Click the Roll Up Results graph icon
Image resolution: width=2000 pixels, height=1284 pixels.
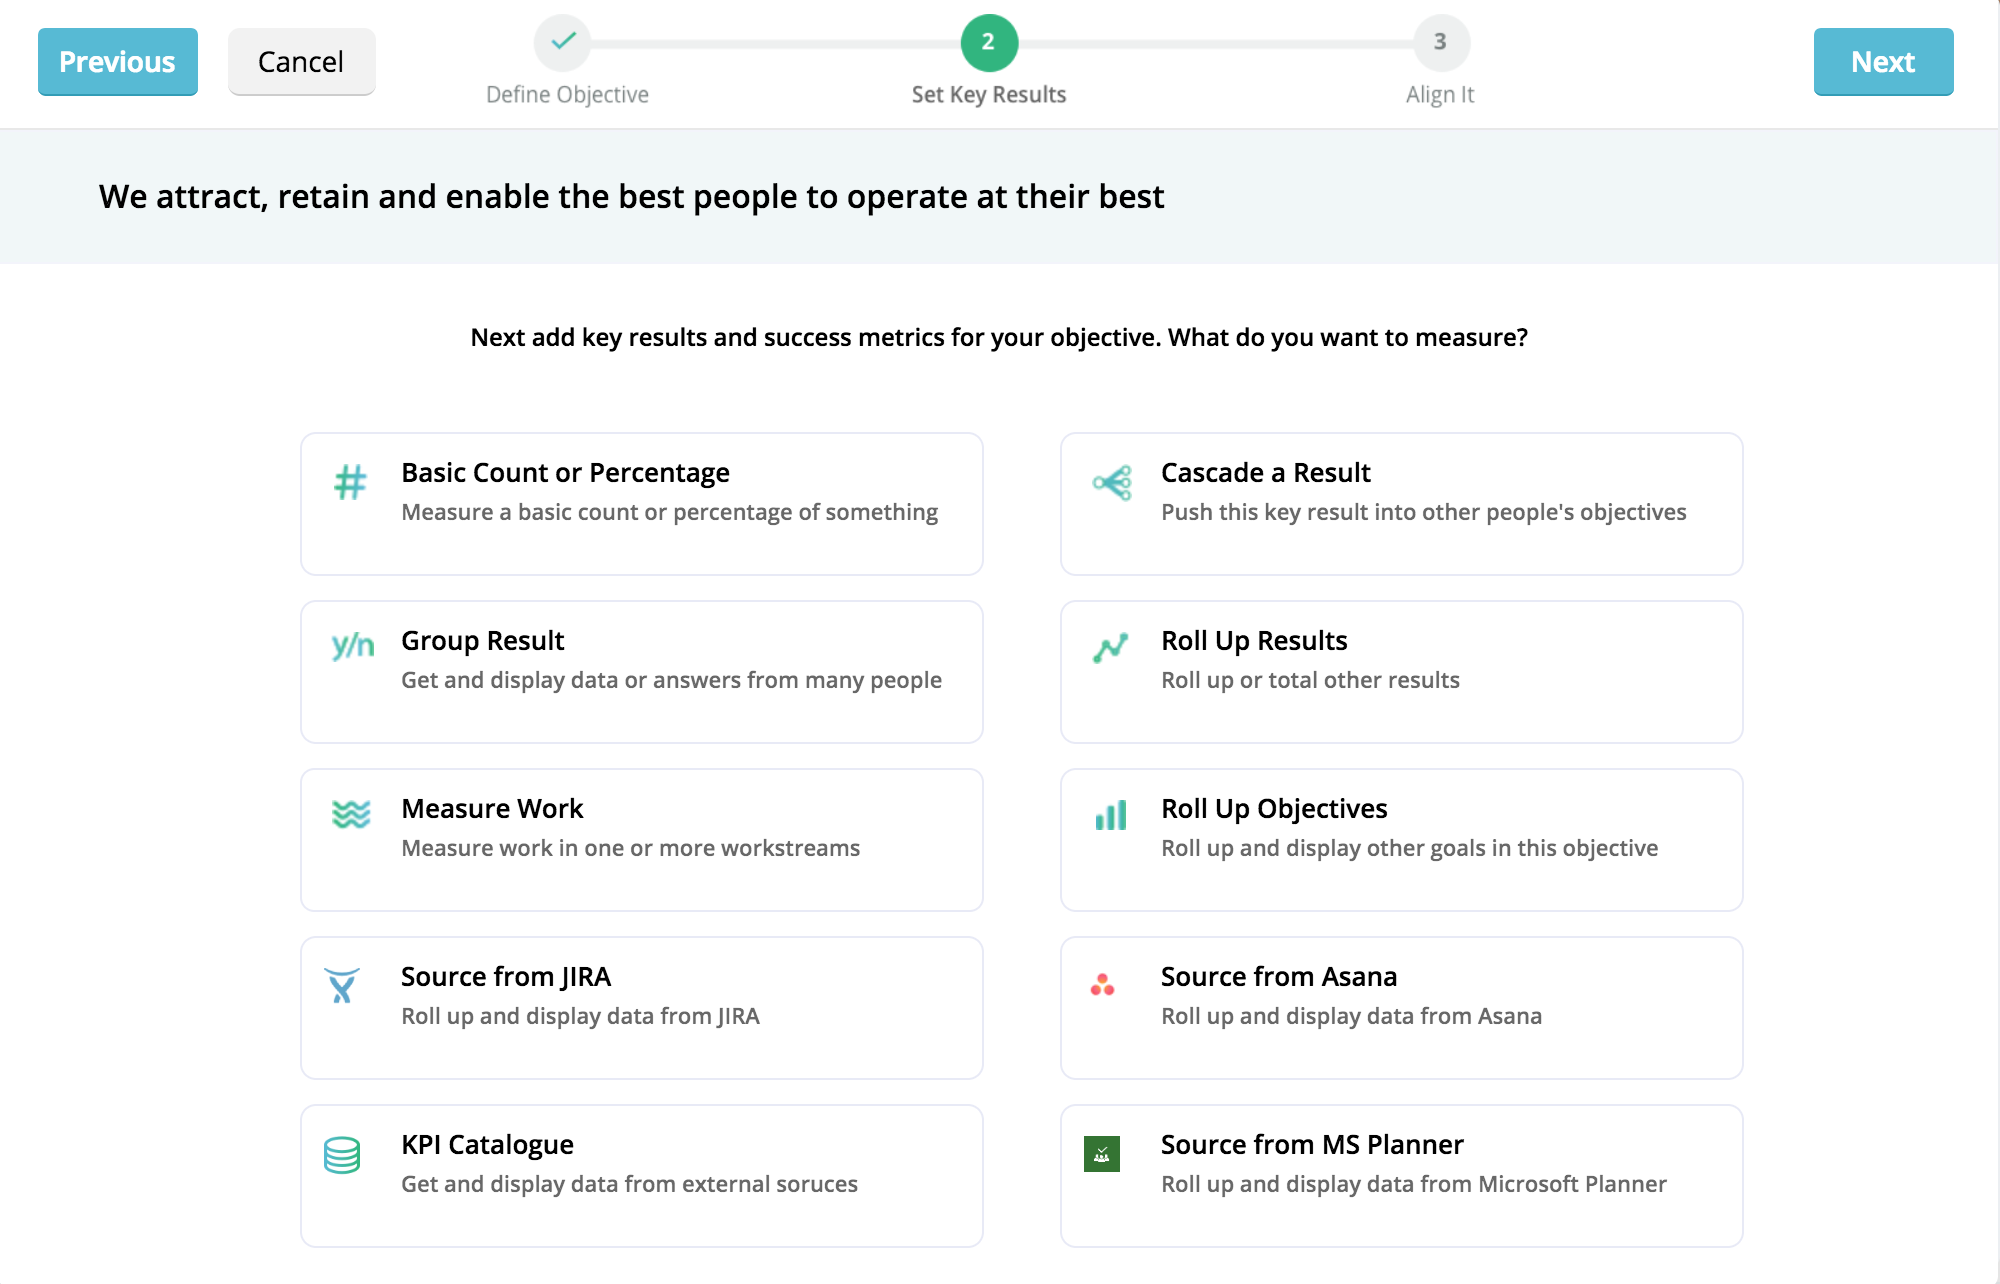click(1110, 648)
